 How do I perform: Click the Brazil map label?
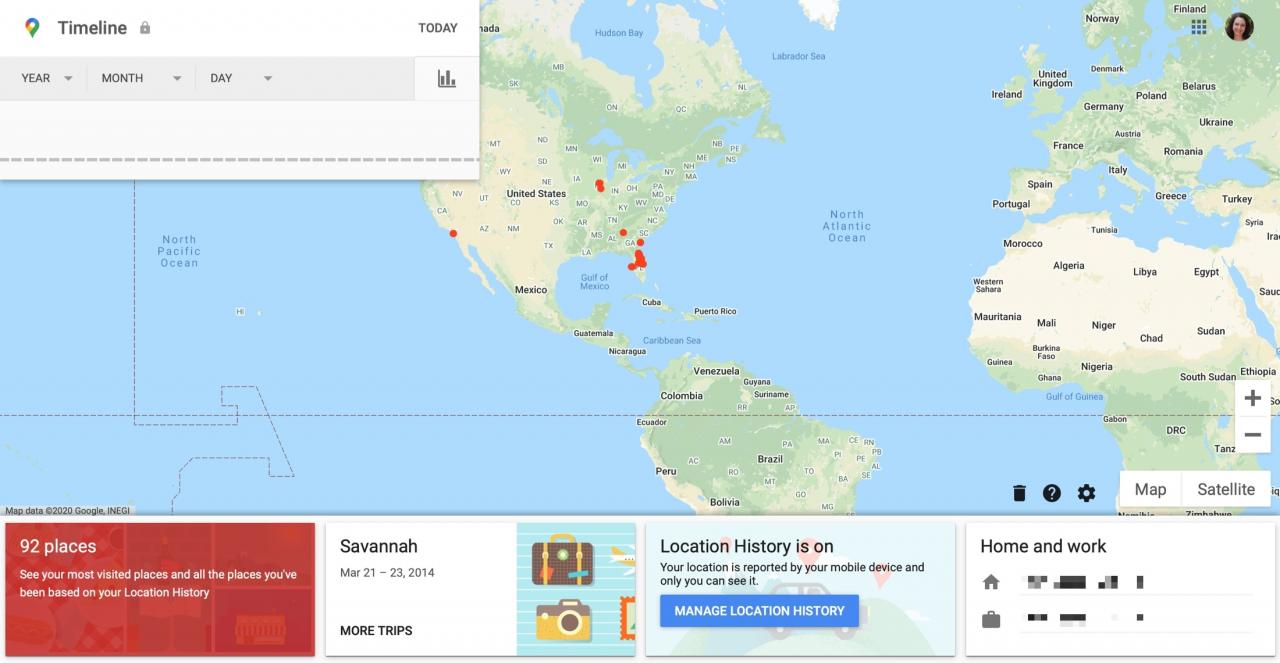coord(770,459)
